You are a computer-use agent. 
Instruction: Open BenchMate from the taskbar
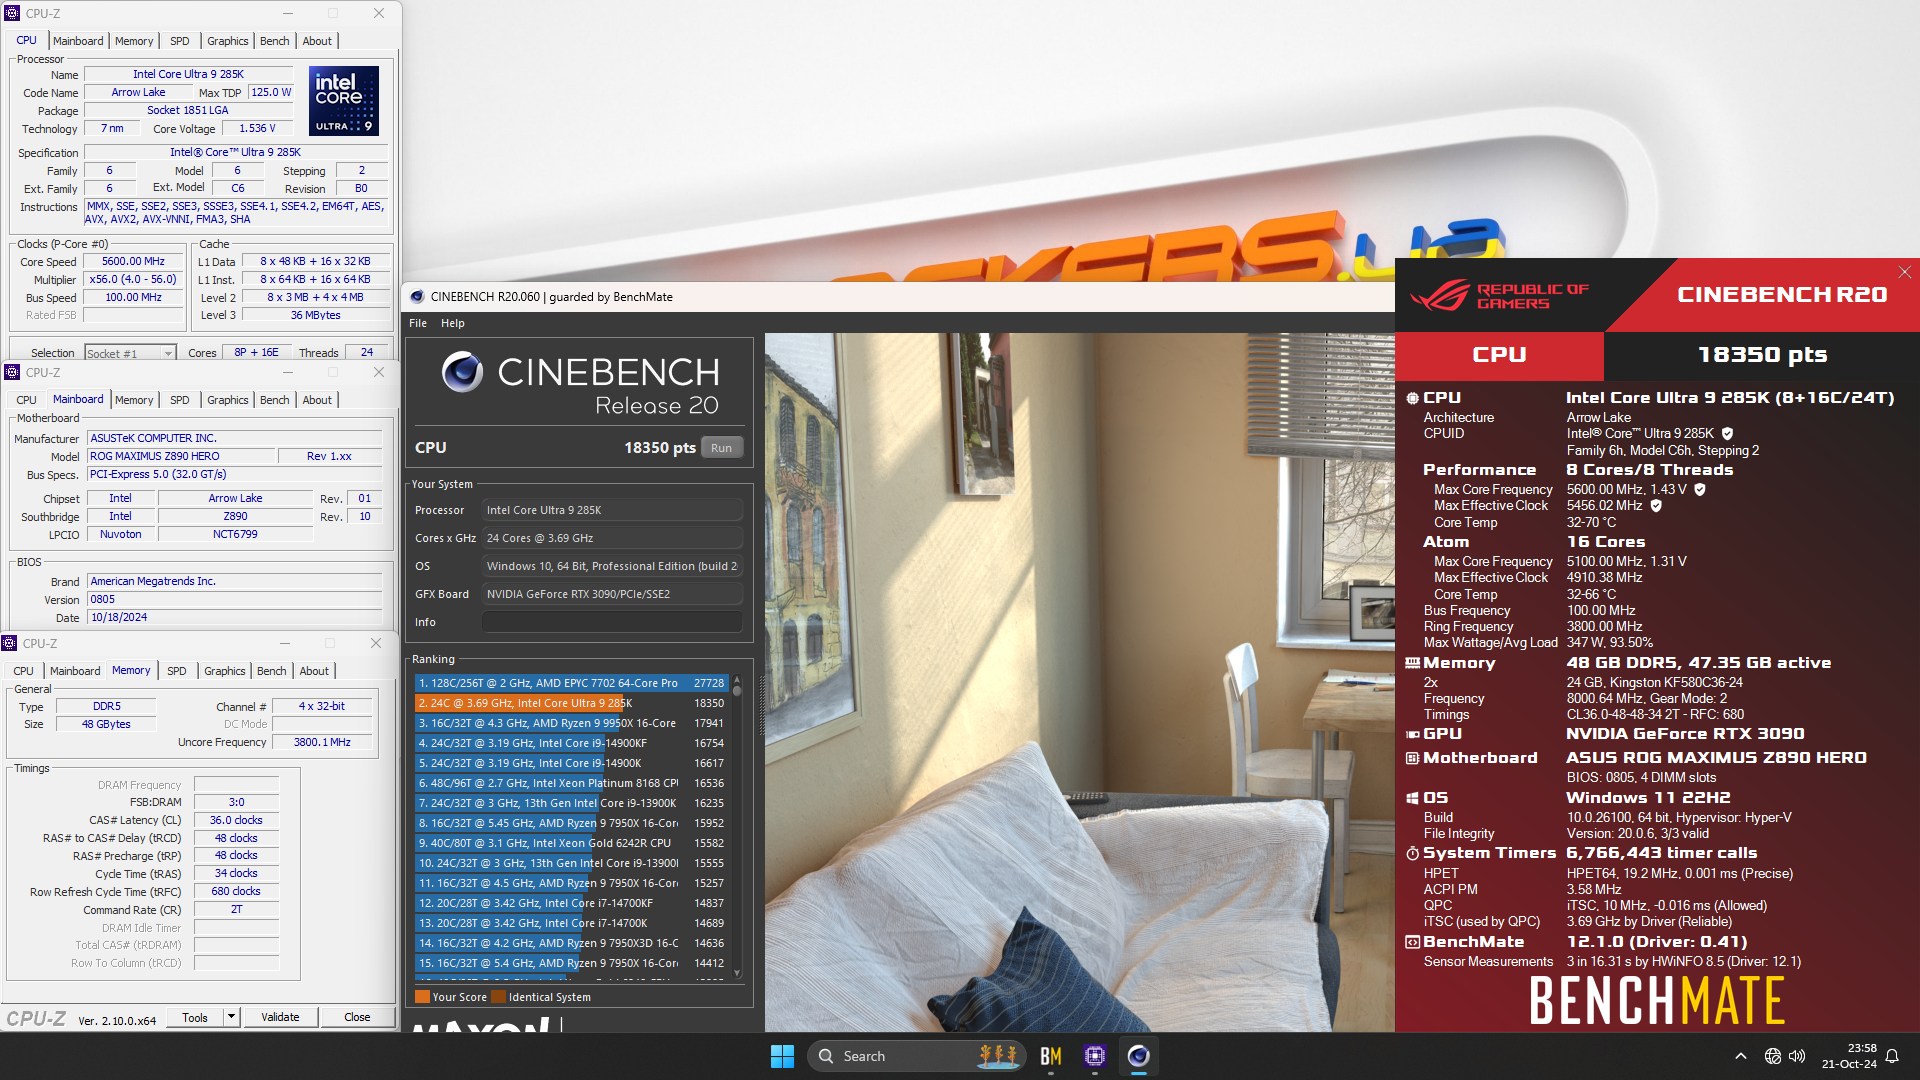(1050, 1056)
